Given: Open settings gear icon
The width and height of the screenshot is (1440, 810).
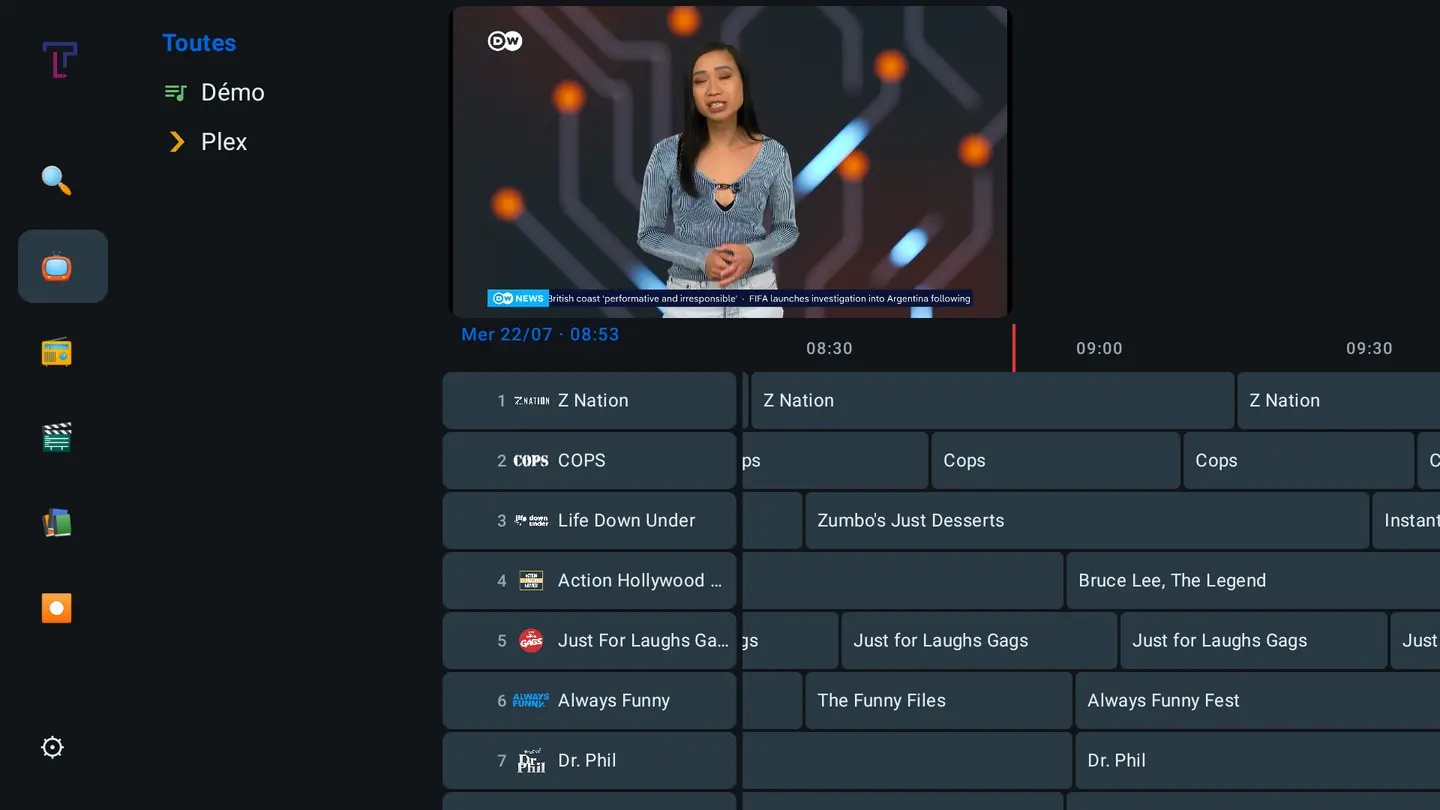Looking at the screenshot, I should [52, 748].
